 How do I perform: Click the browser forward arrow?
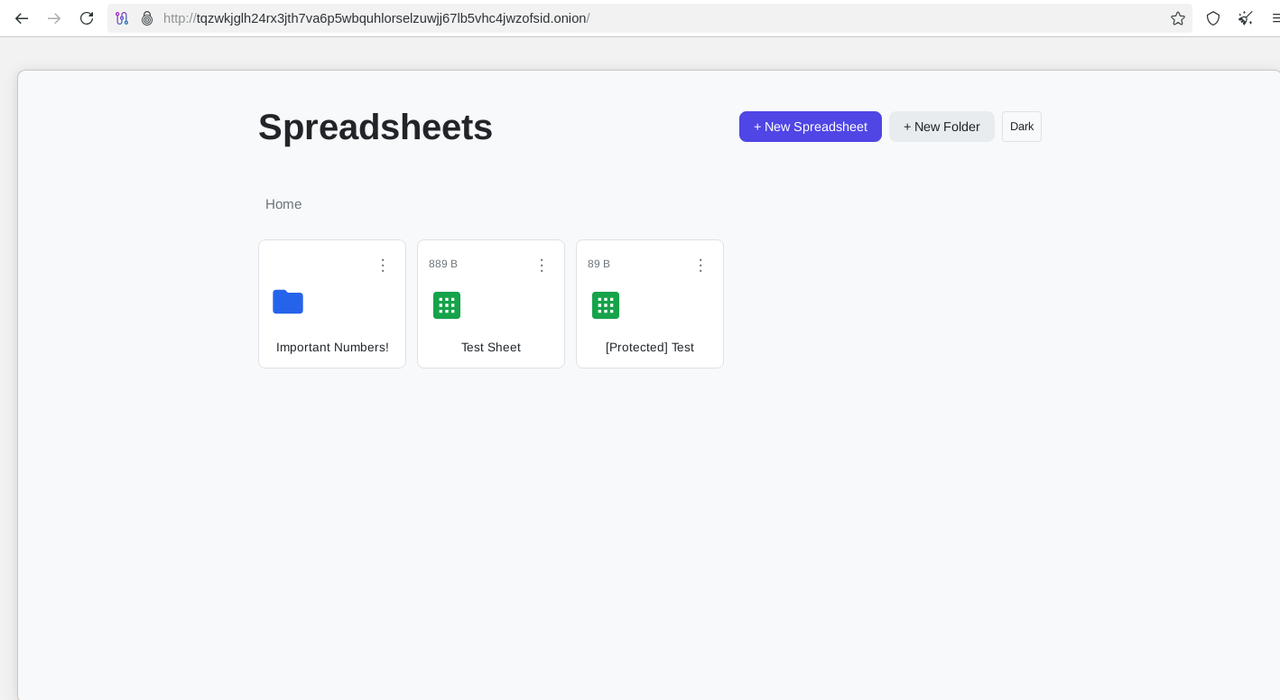pos(54,18)
